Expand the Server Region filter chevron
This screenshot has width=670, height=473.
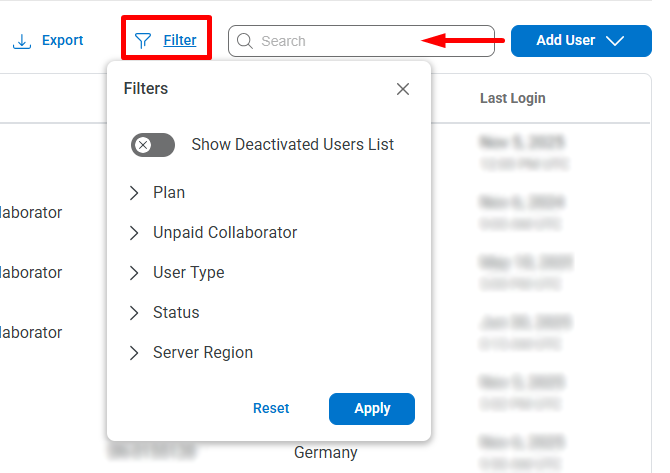pos(134,353)
